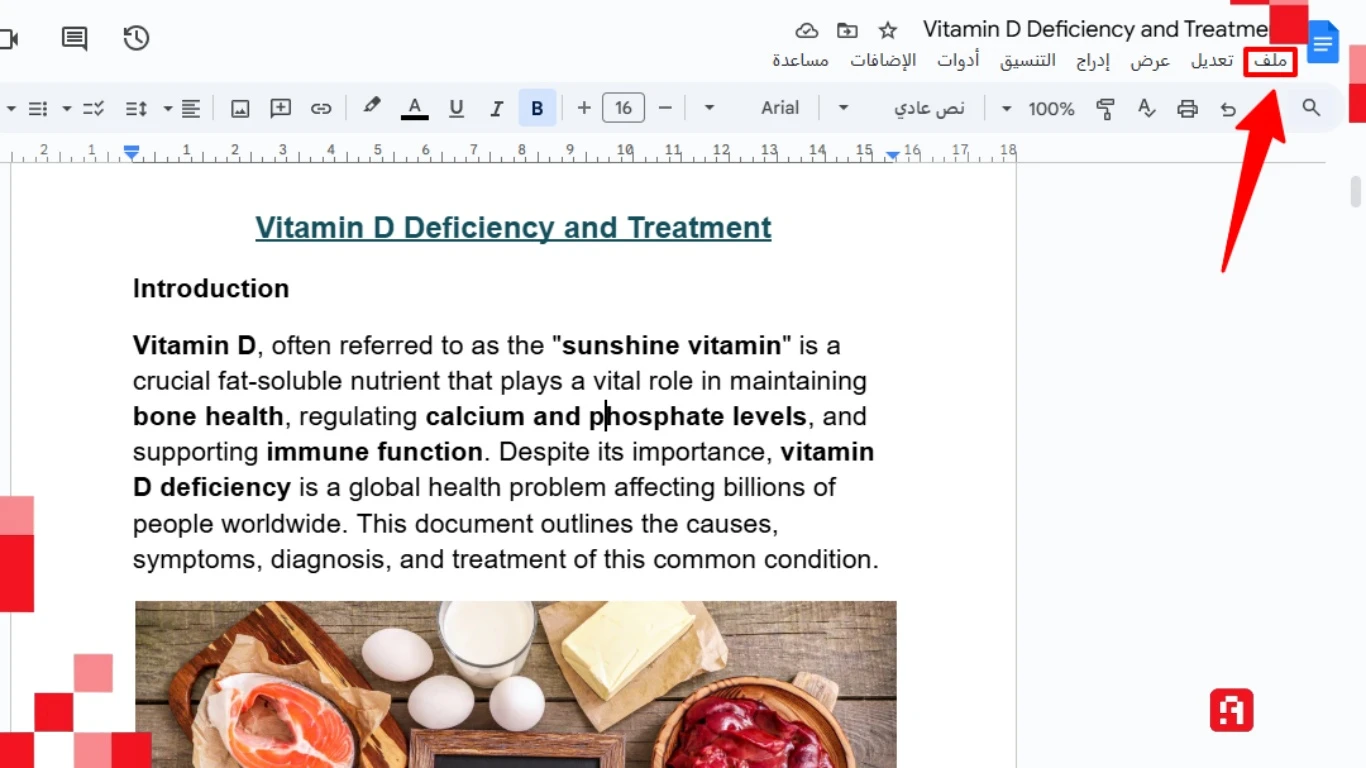Viewport: 1366px width, 768px height.
Task: Toggle Bold formatting off
Action: tap(537, 108)
